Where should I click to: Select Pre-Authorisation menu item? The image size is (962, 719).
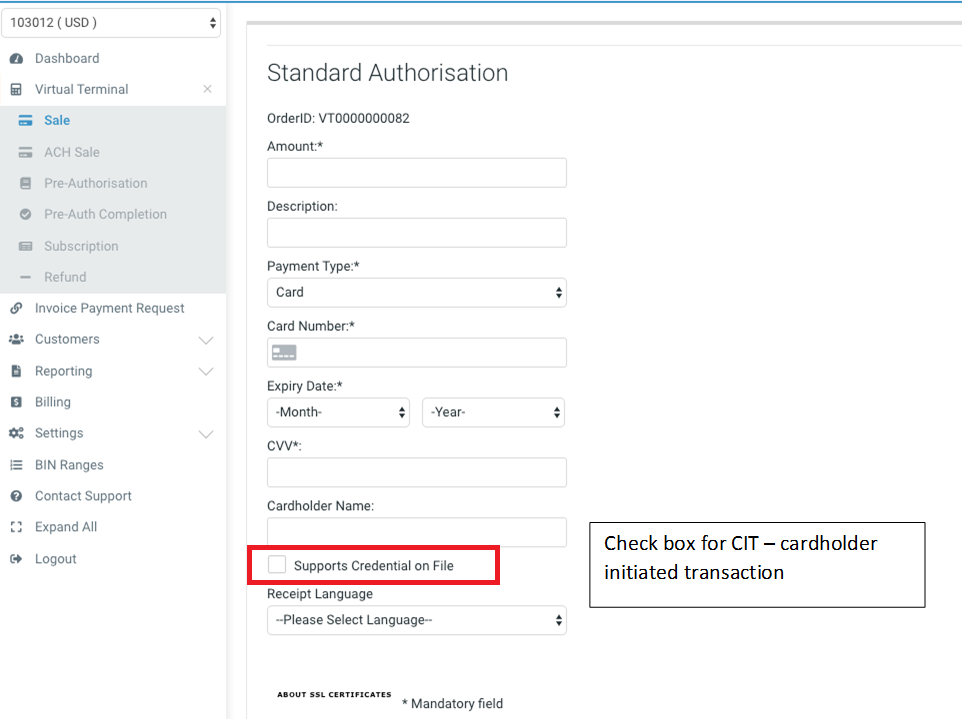95,184
